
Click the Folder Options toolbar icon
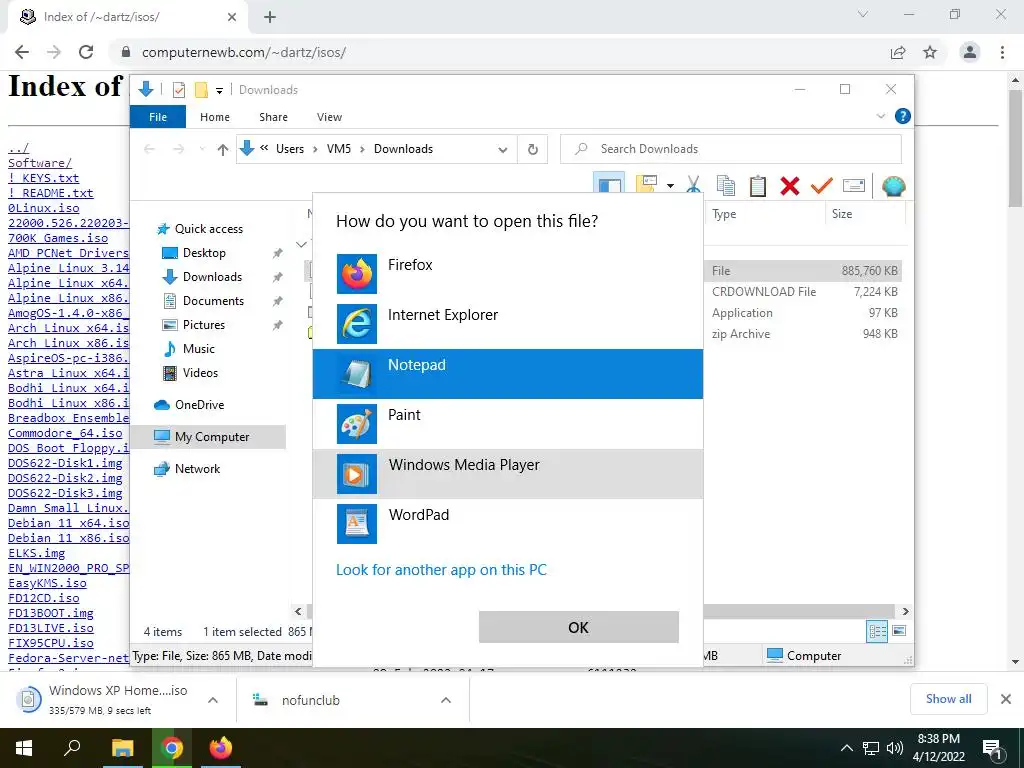(646, 185)
